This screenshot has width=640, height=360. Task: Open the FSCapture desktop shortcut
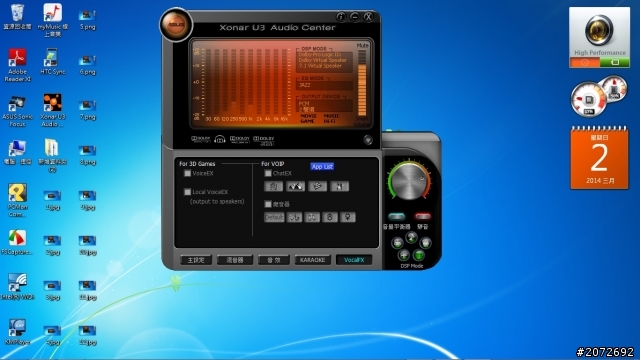[17, 242]
